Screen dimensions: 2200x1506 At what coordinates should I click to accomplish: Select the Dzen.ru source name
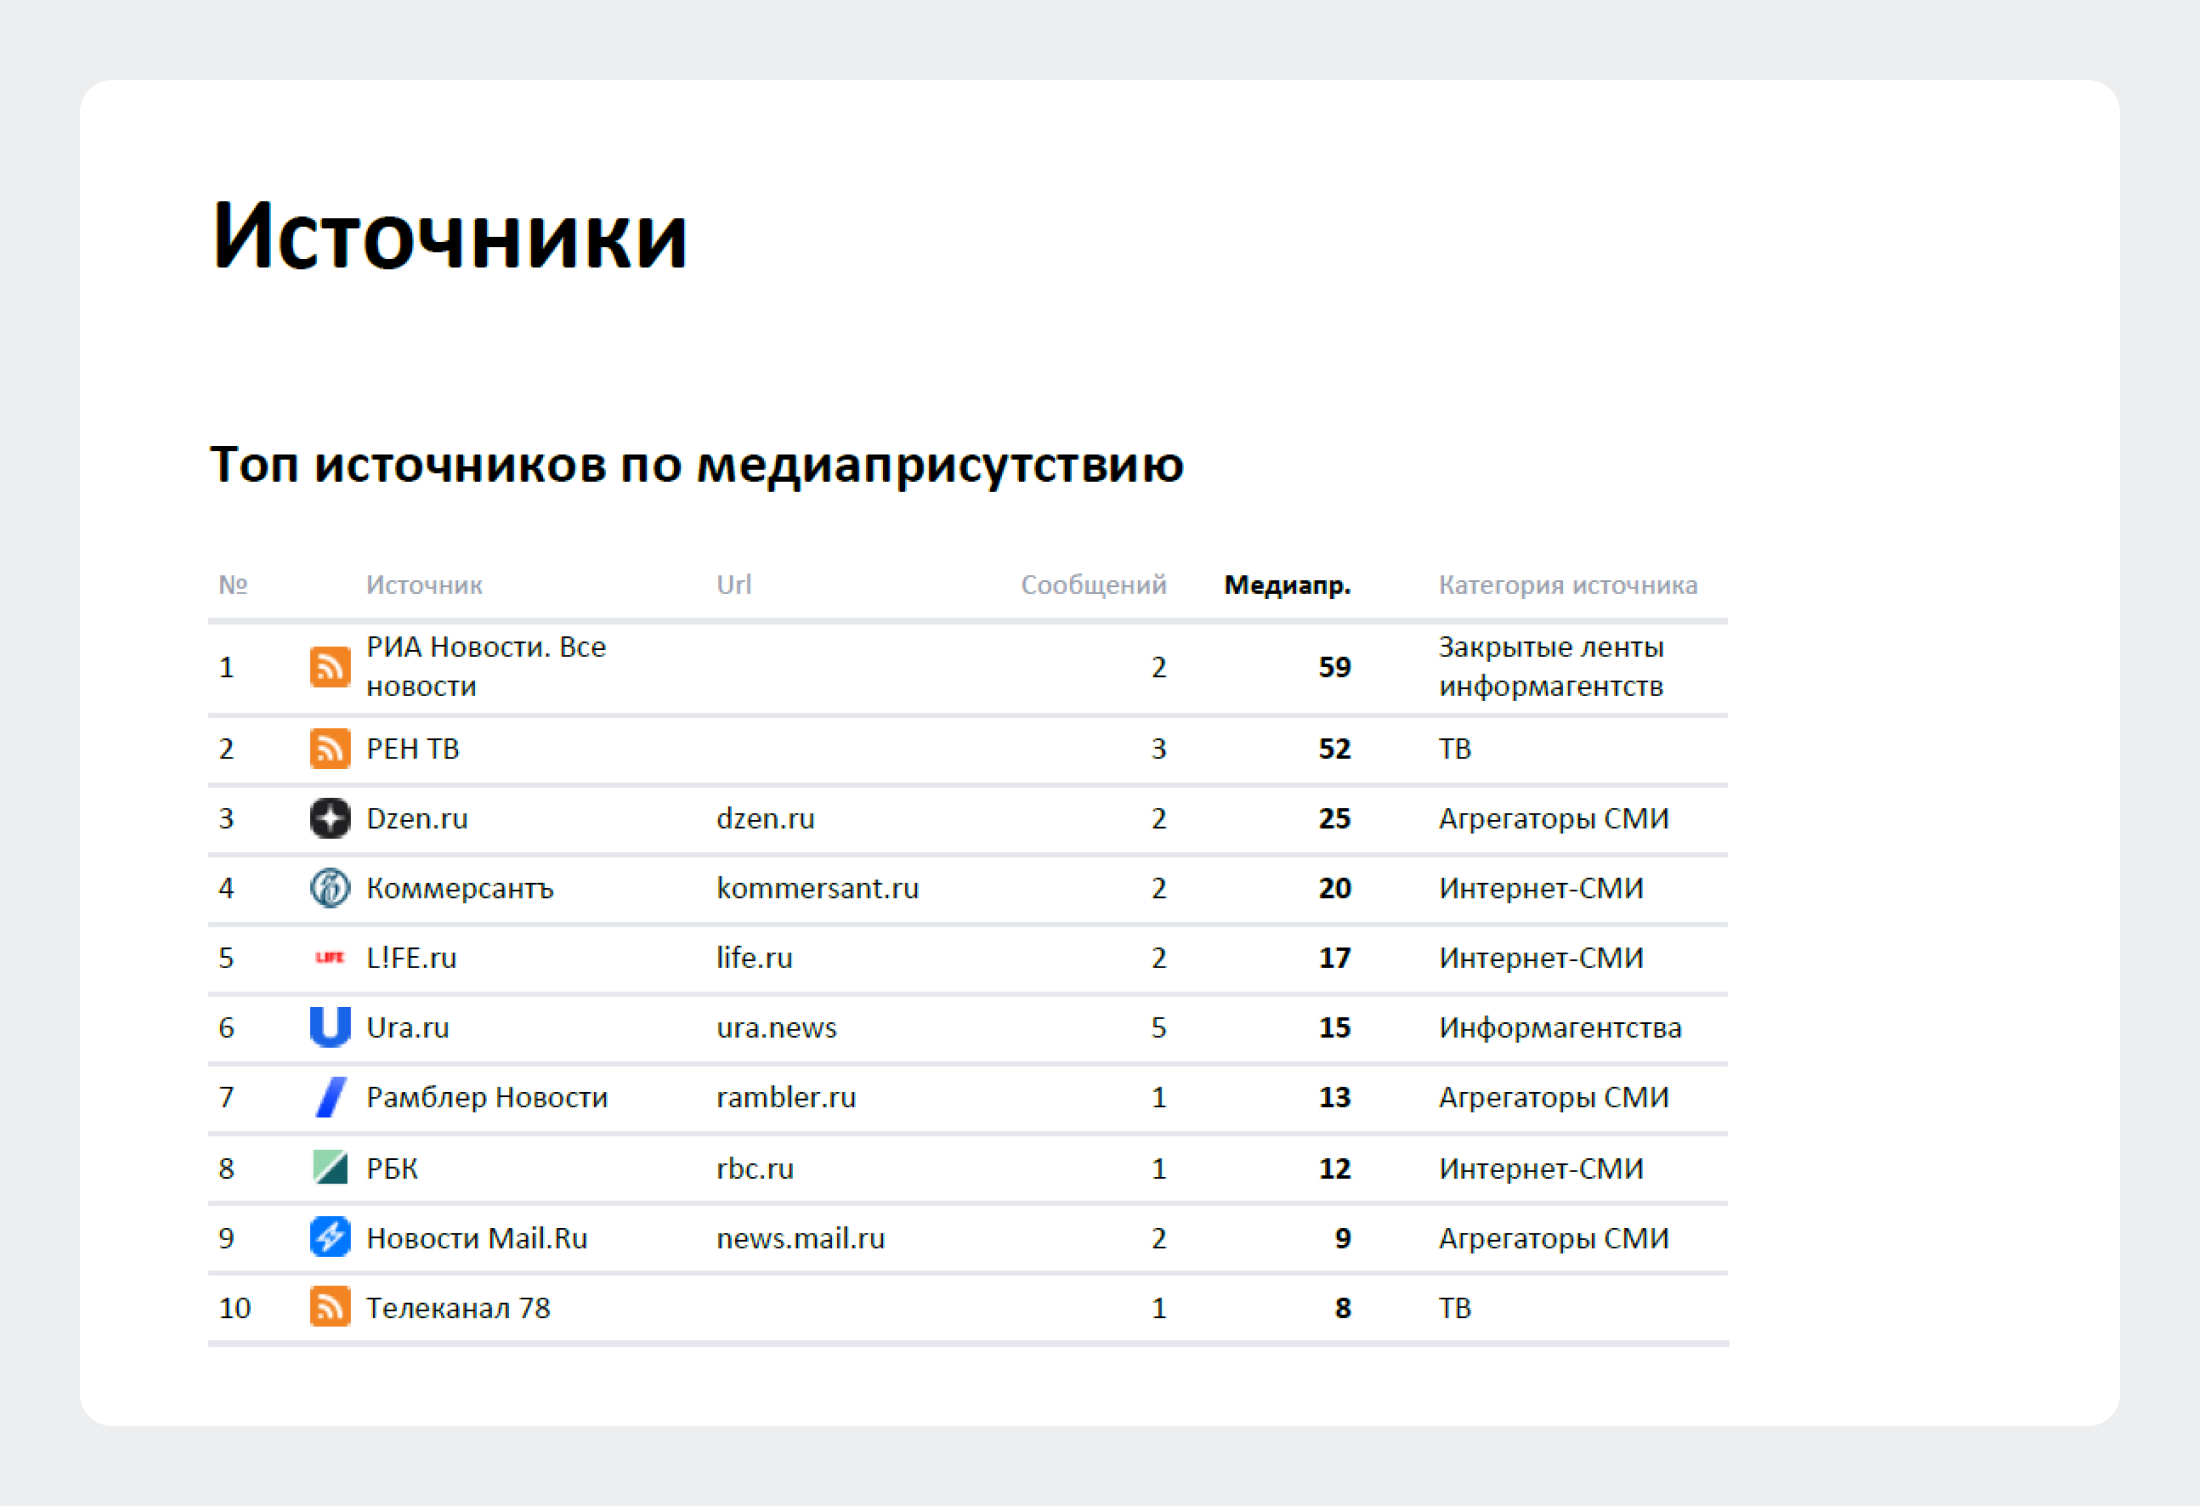click(x=417, y=818)
